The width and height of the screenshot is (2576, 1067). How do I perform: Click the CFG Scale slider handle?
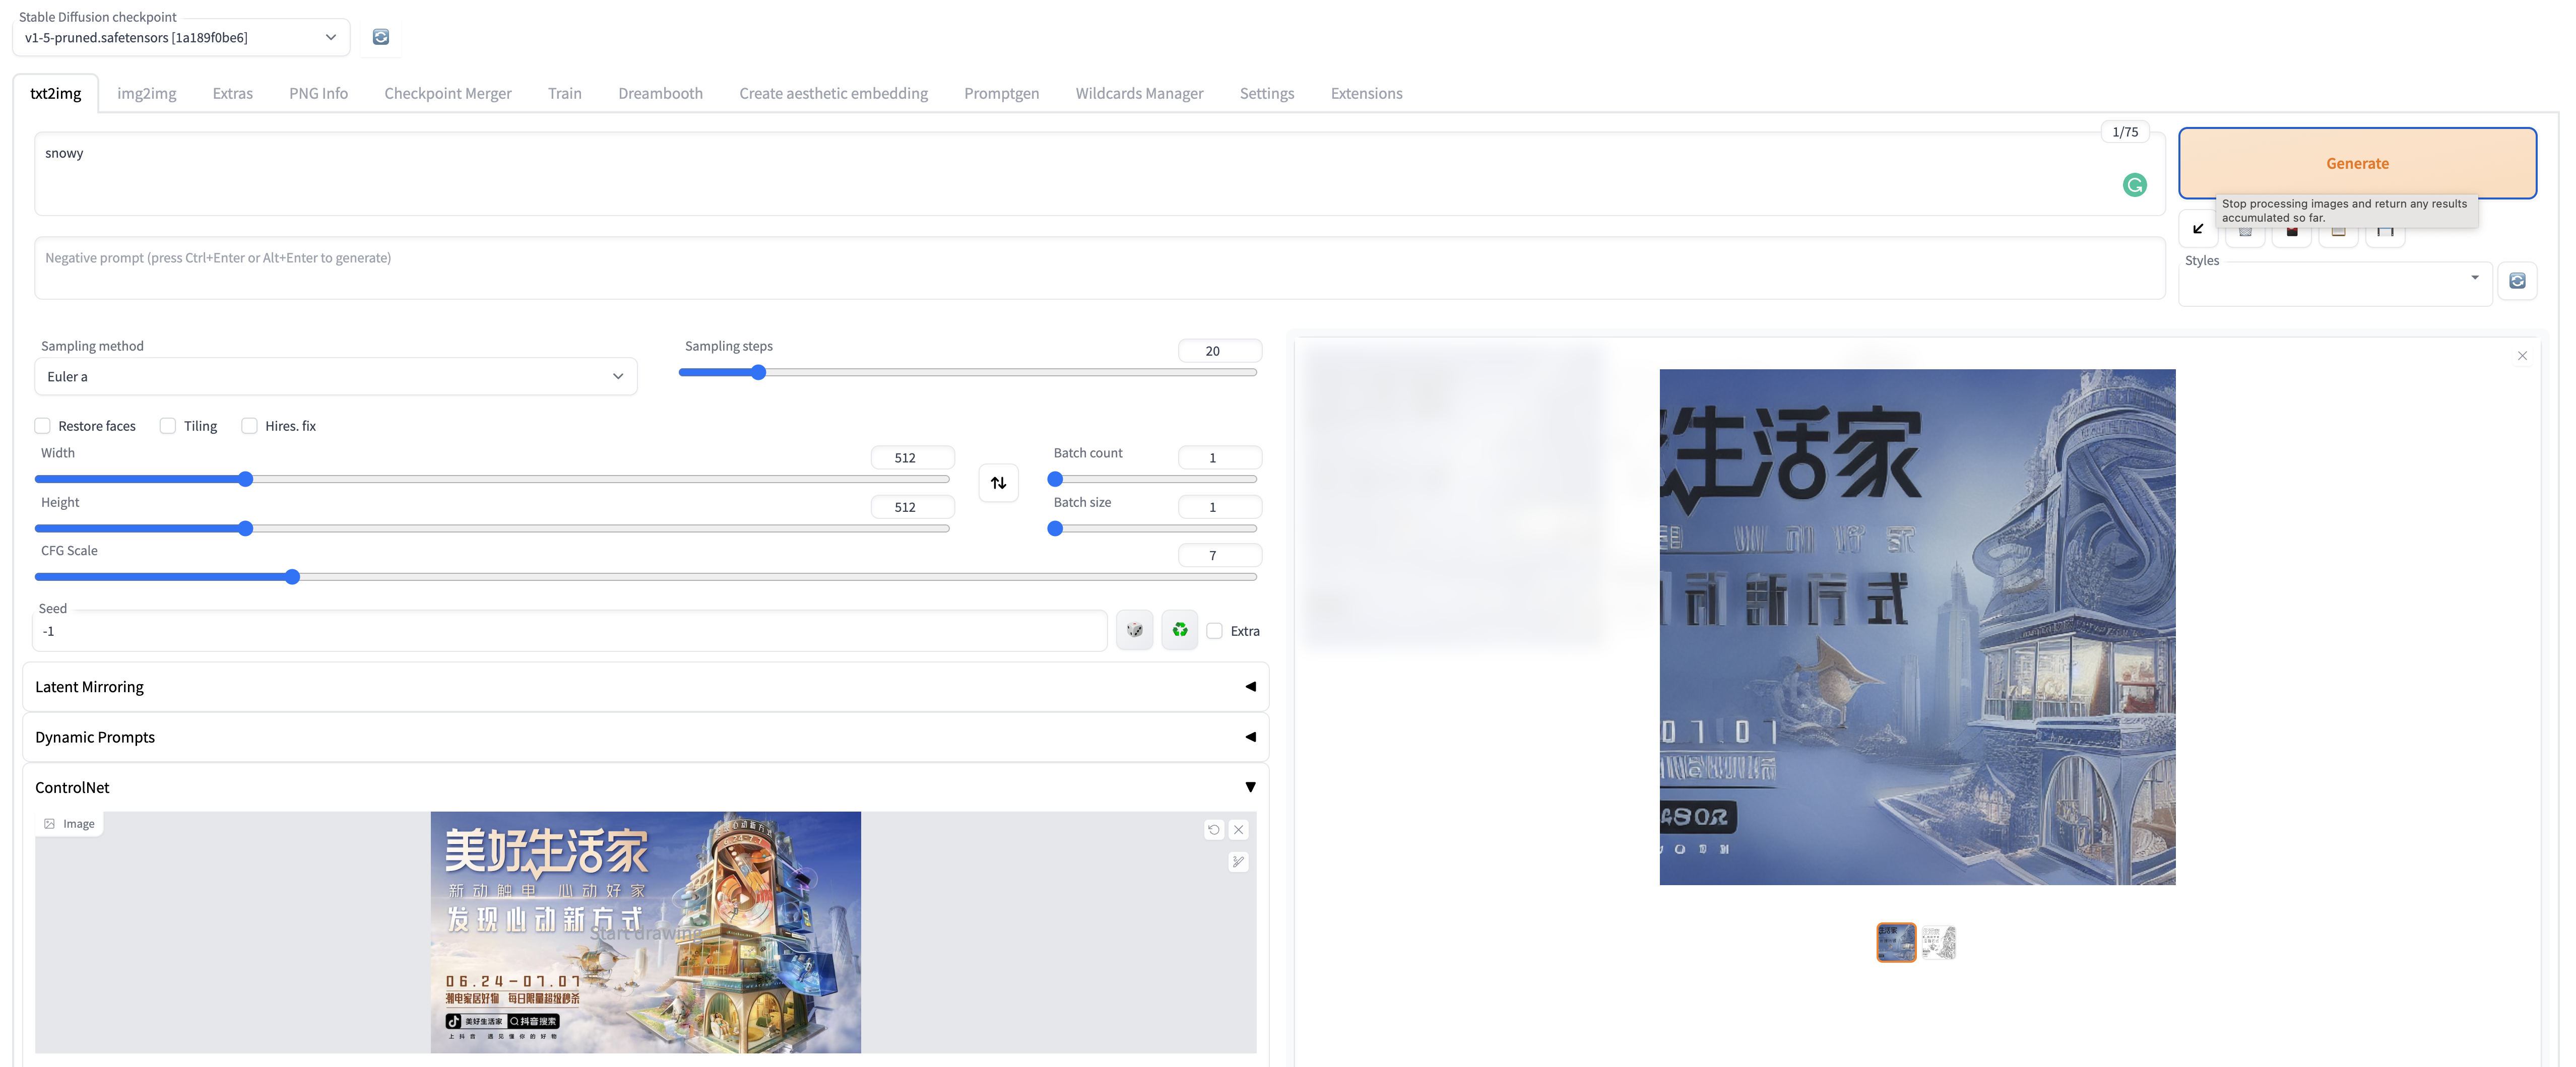tap(292, 577)
